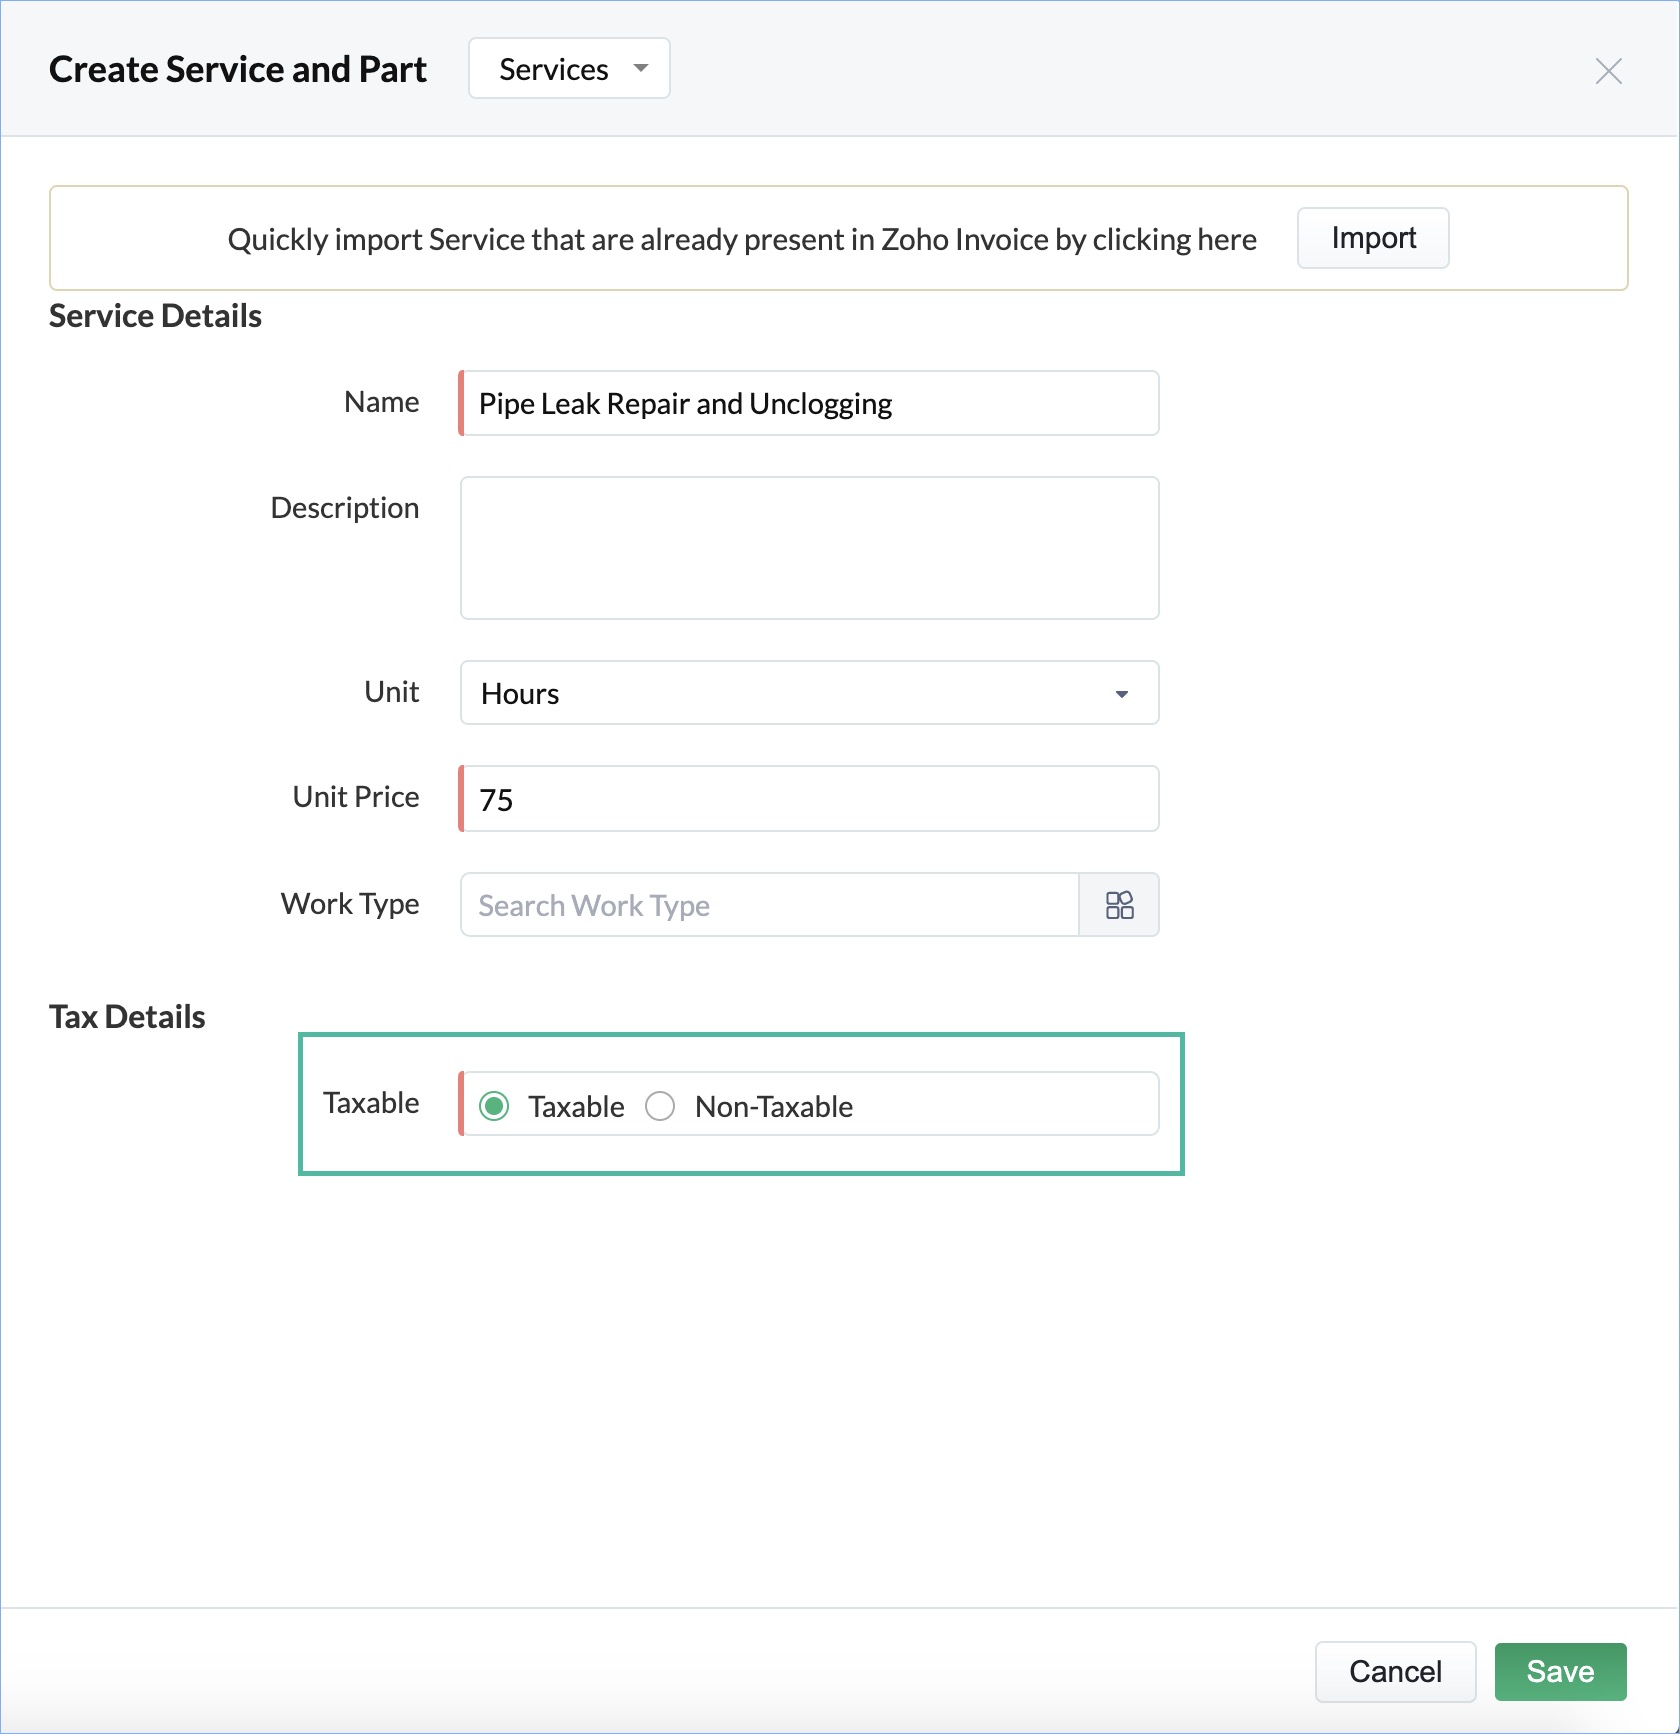Open the Search Work Type combo box
The width and height of the screenshot is (1680, 1734).
coord(769,905)
